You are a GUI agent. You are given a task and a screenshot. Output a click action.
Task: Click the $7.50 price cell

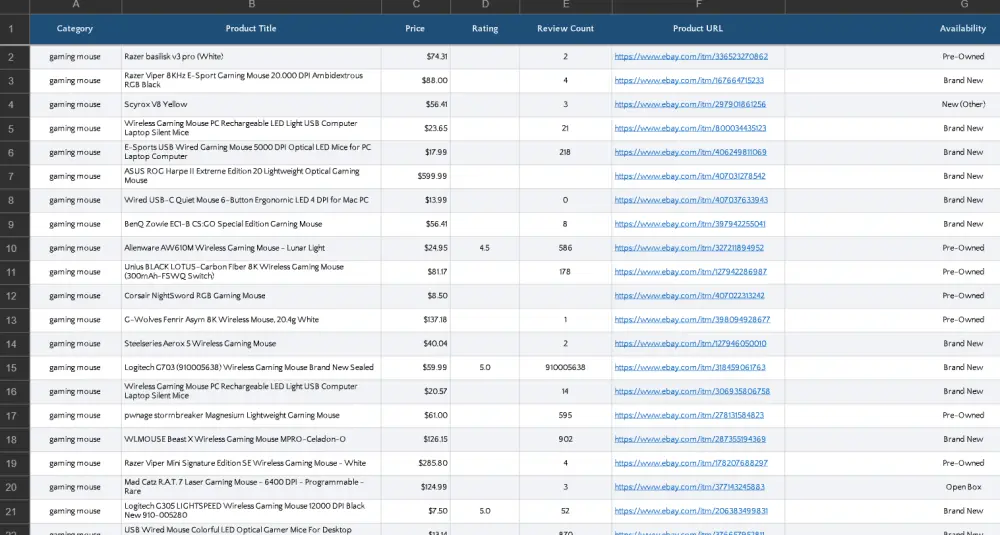[416, 511]
